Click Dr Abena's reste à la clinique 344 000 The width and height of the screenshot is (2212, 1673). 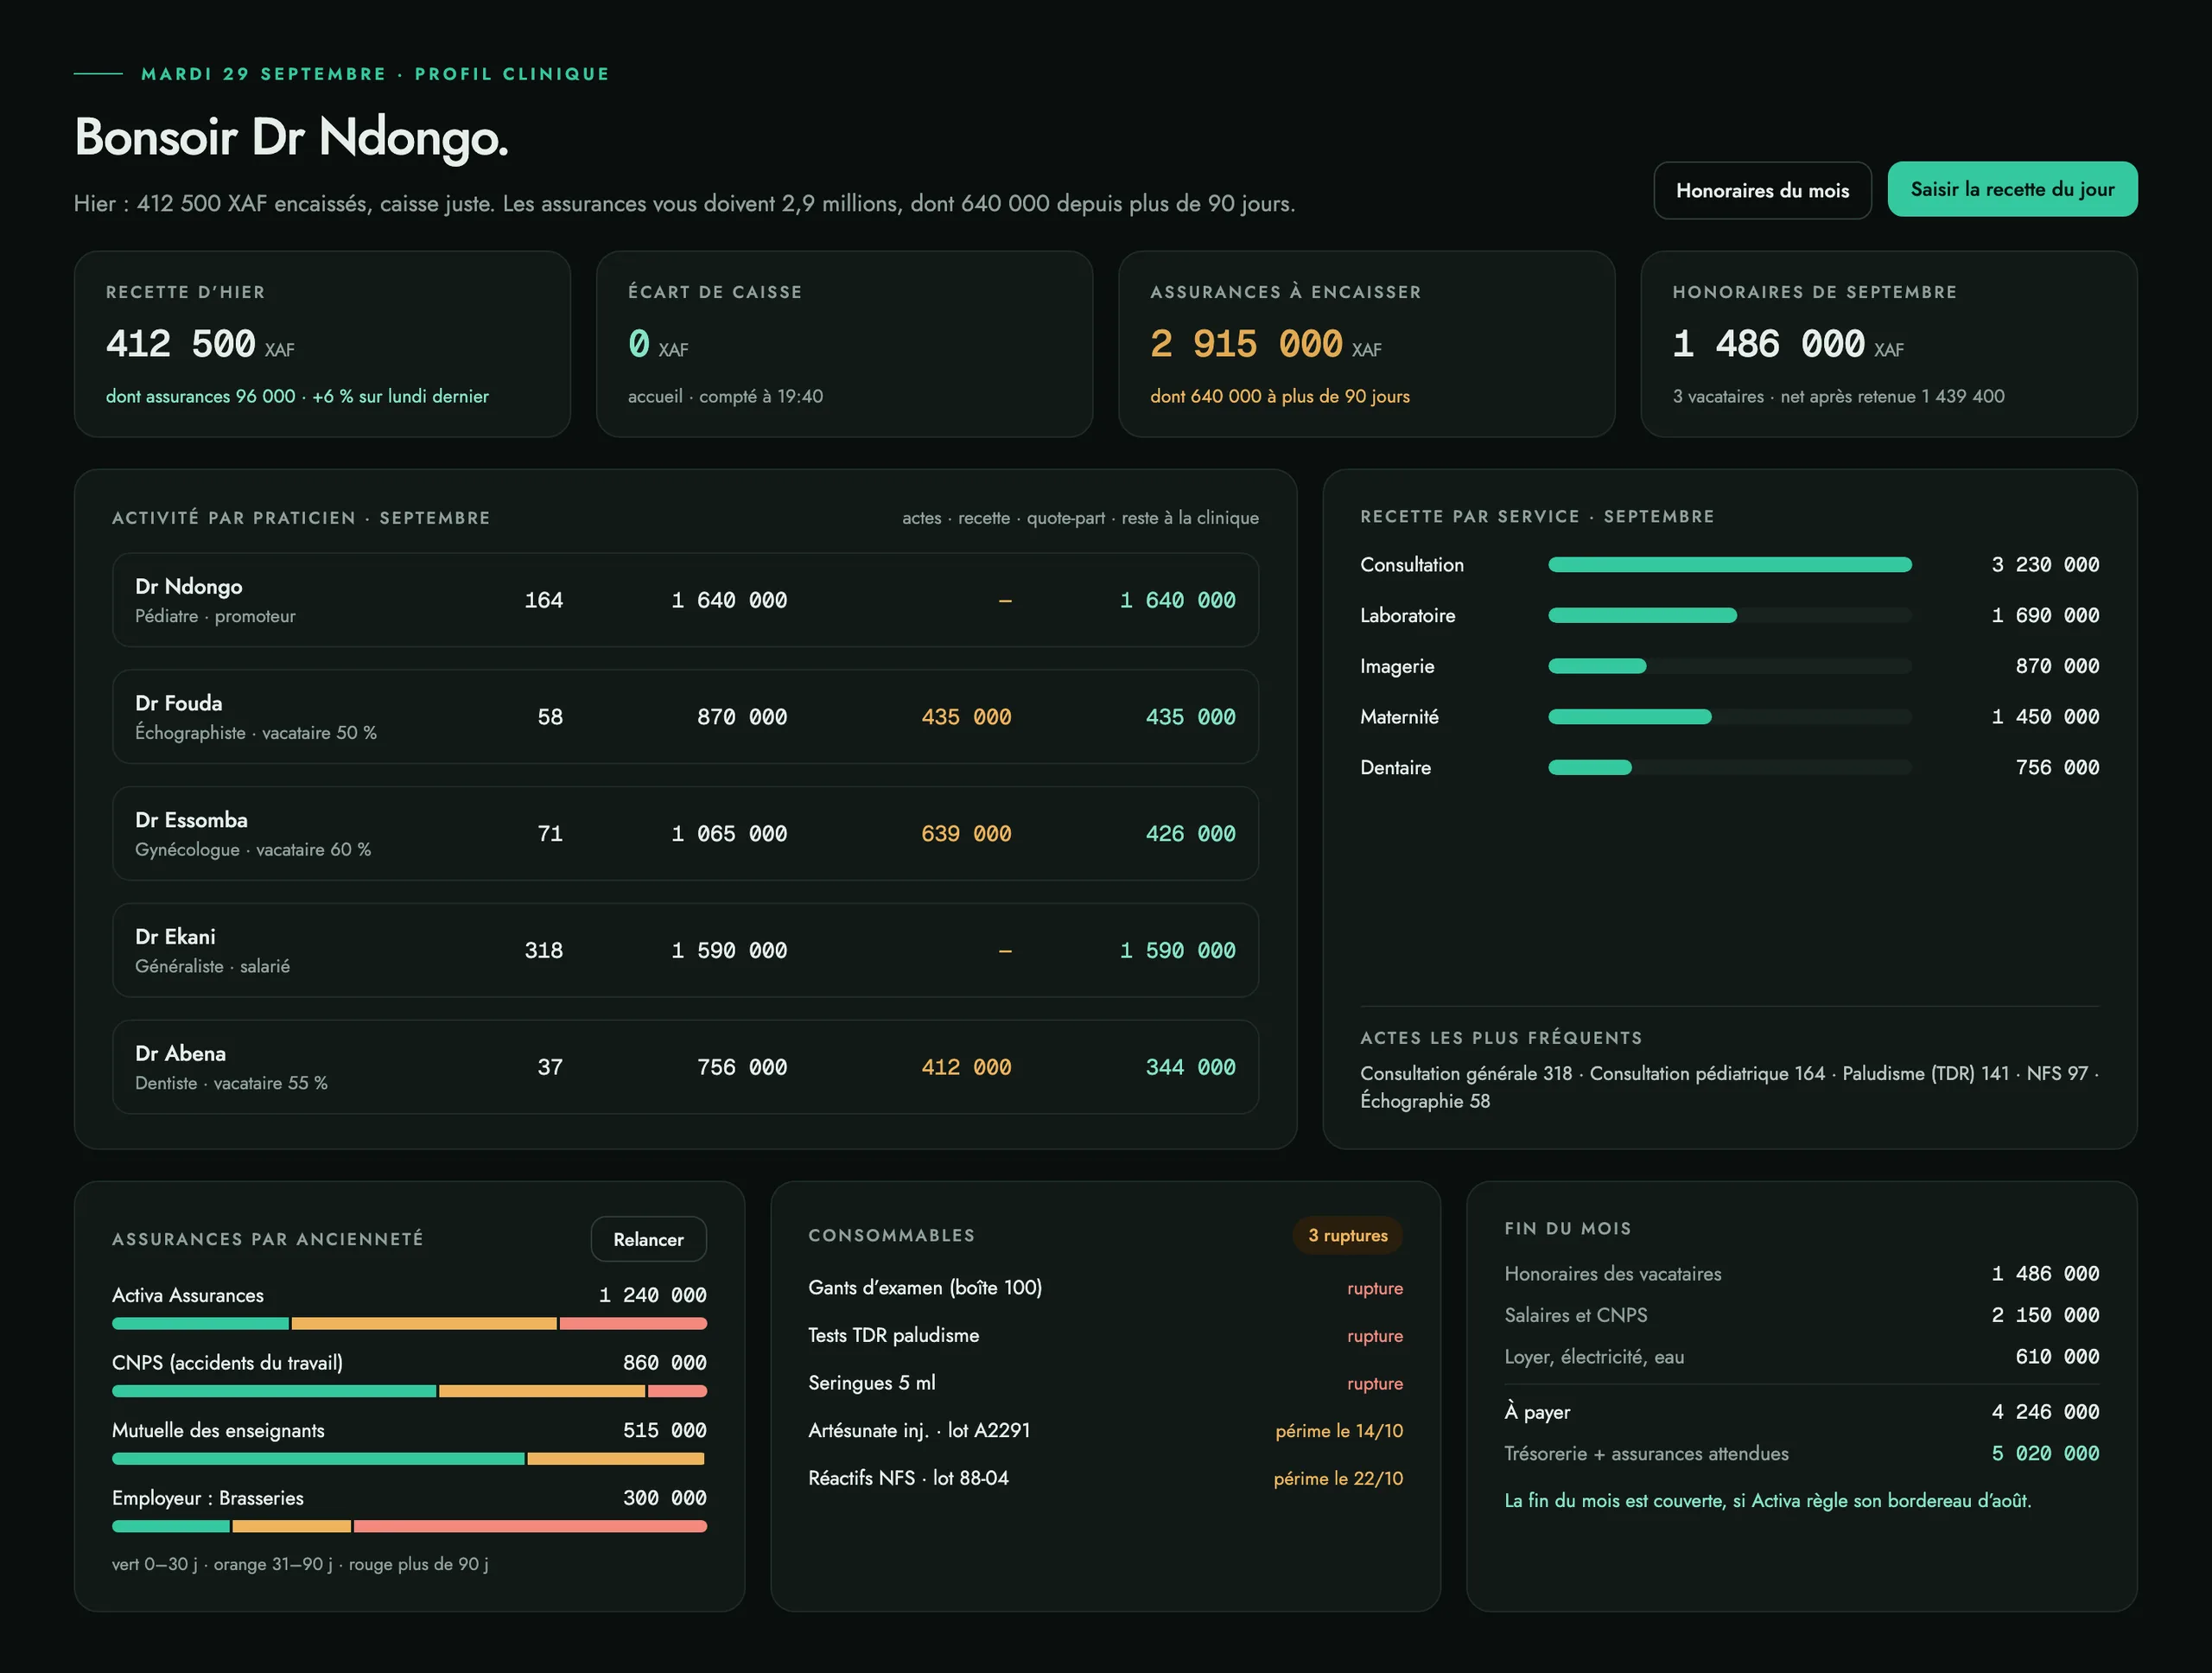(1190, 1067)
